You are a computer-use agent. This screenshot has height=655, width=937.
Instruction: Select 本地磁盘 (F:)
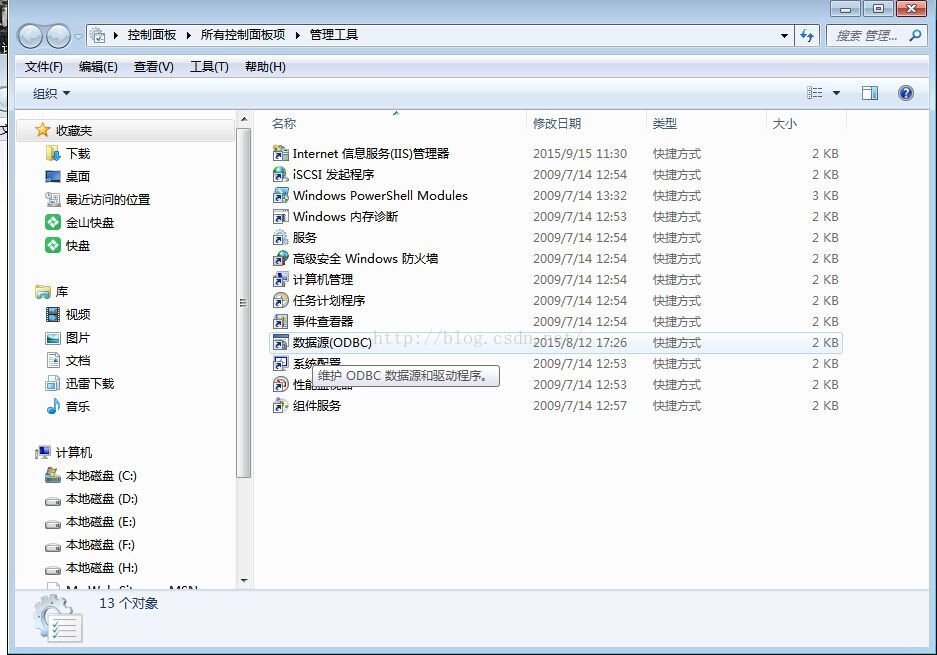coord(91,544)
